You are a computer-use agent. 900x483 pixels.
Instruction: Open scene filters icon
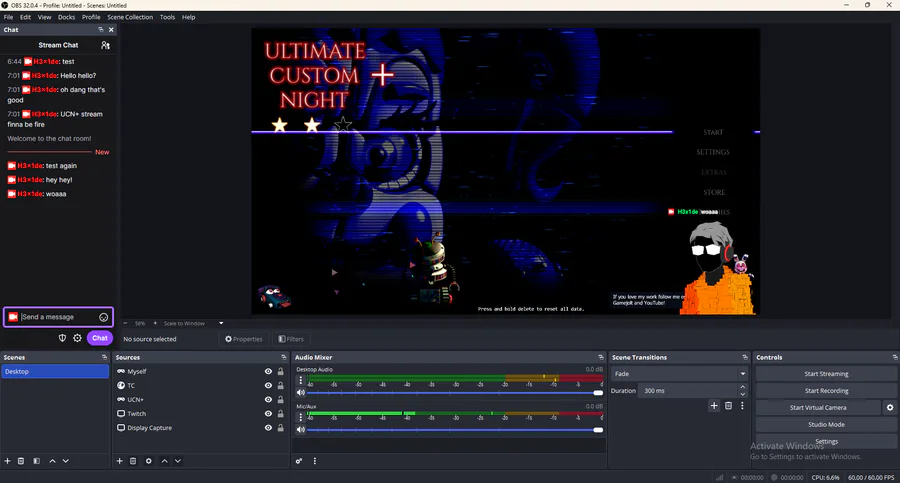point(36,461)
